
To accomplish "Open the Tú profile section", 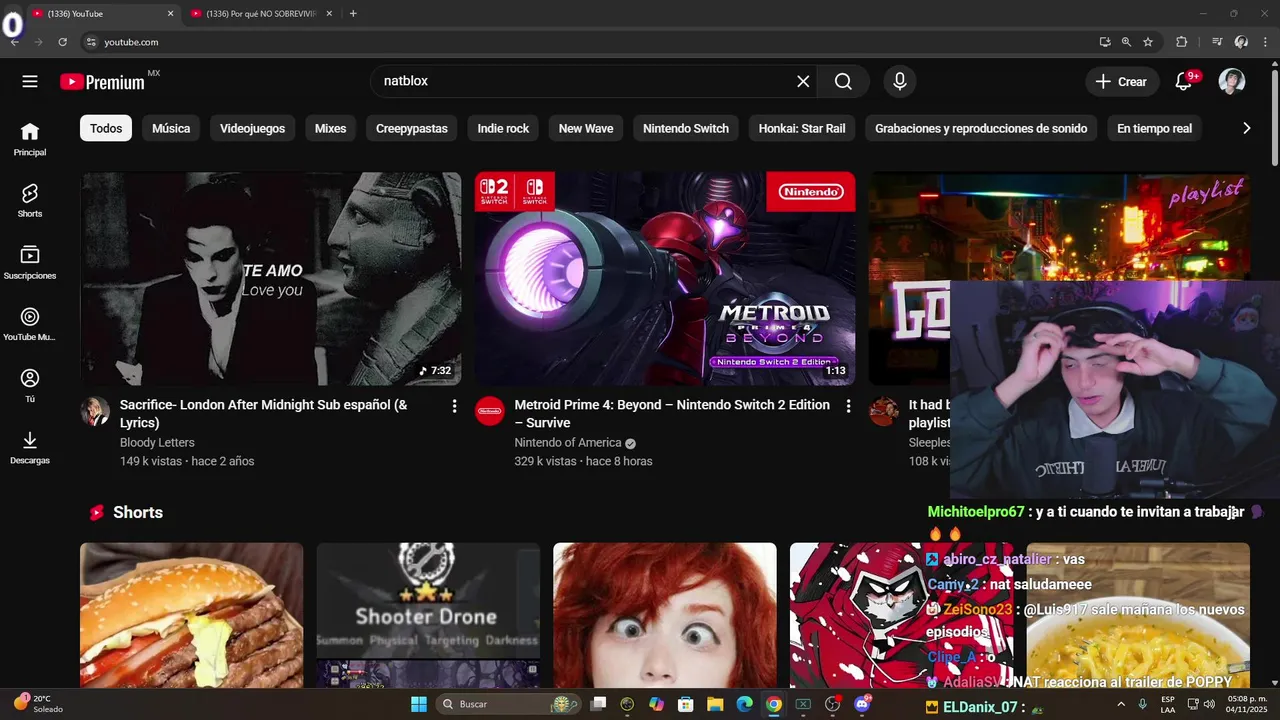I will pyautogui.click(x=30, y=386).
